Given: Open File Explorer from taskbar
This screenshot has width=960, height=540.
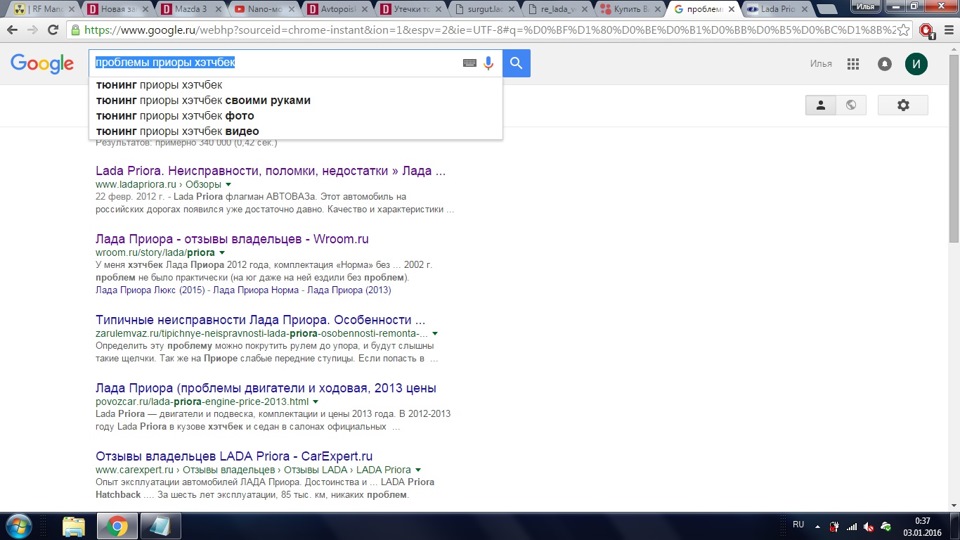Looking at the screenshot, I should [x=73, y=526].
